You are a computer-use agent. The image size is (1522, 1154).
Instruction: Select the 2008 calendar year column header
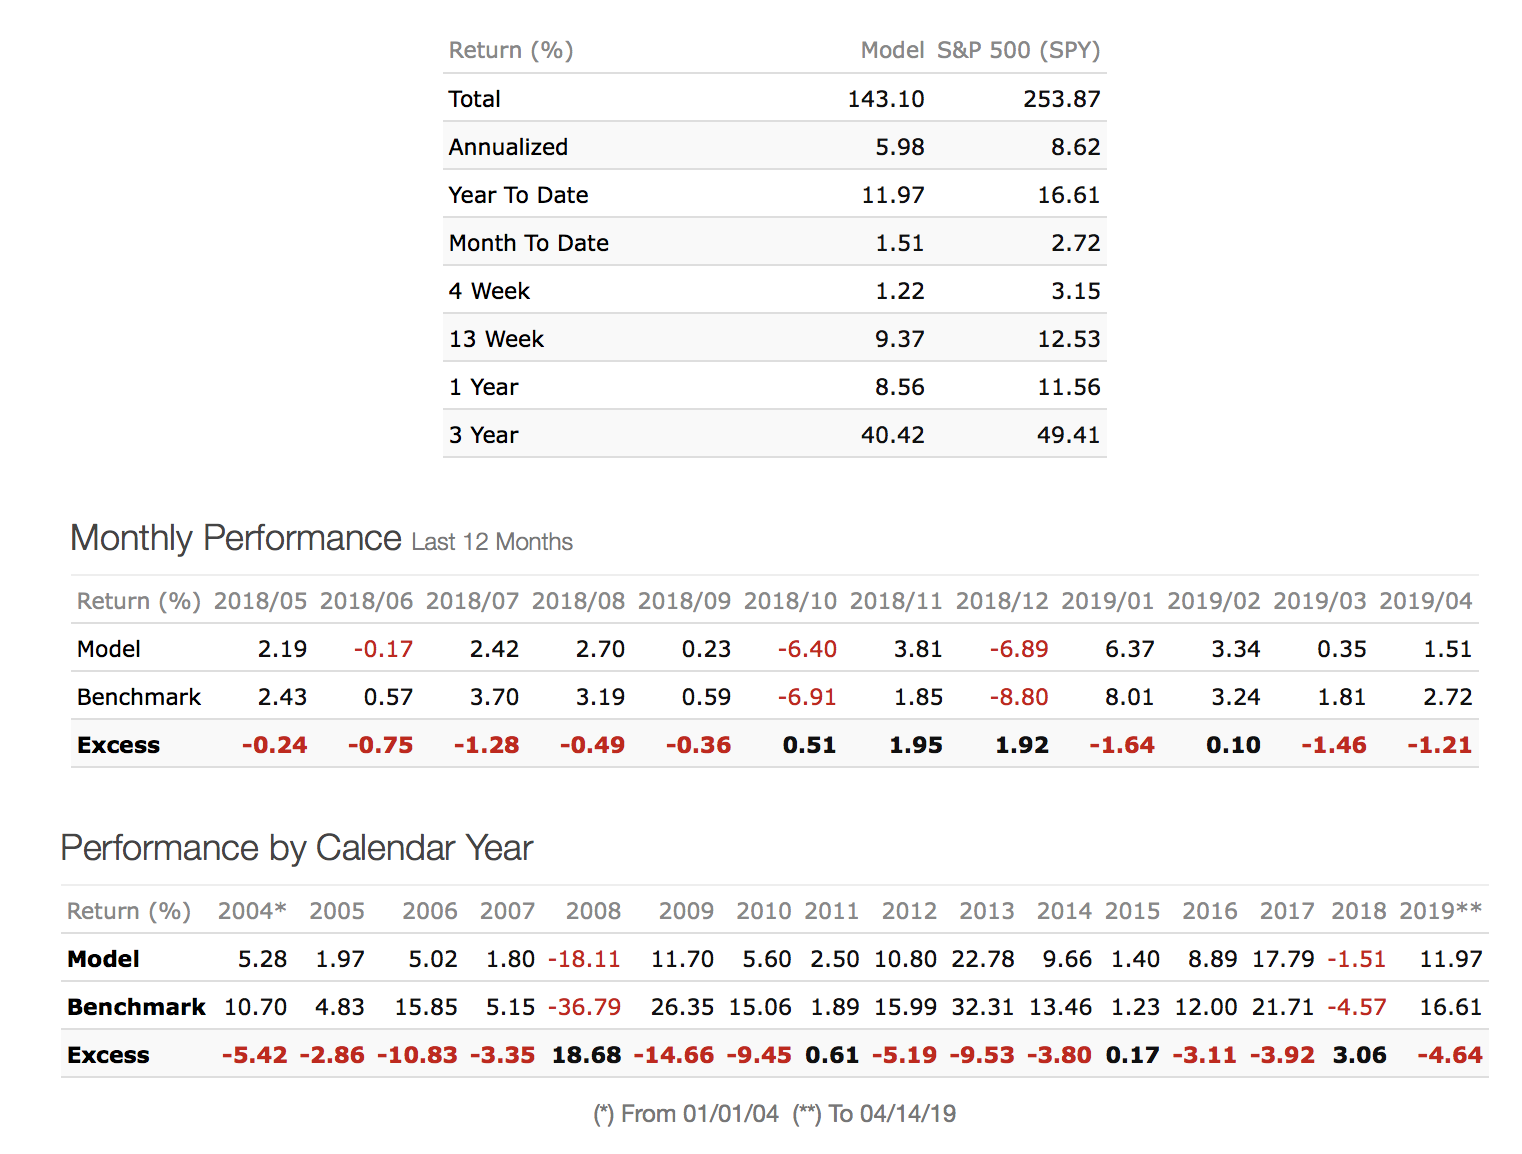click(593, 911)
